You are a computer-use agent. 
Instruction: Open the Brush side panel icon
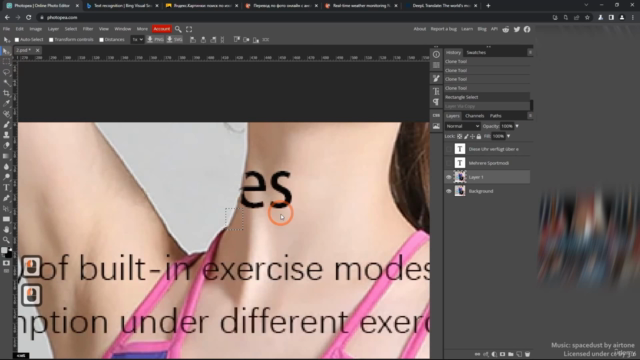(436, 79)
